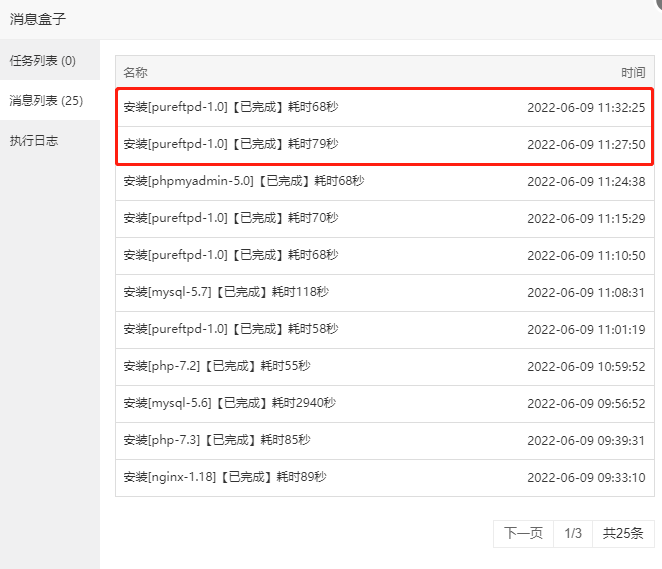Open the 安装[phpmyadmin-5.0] completed message
Image resolution: width=662 pixels, height=569 pixels.
tap(385, 182)
